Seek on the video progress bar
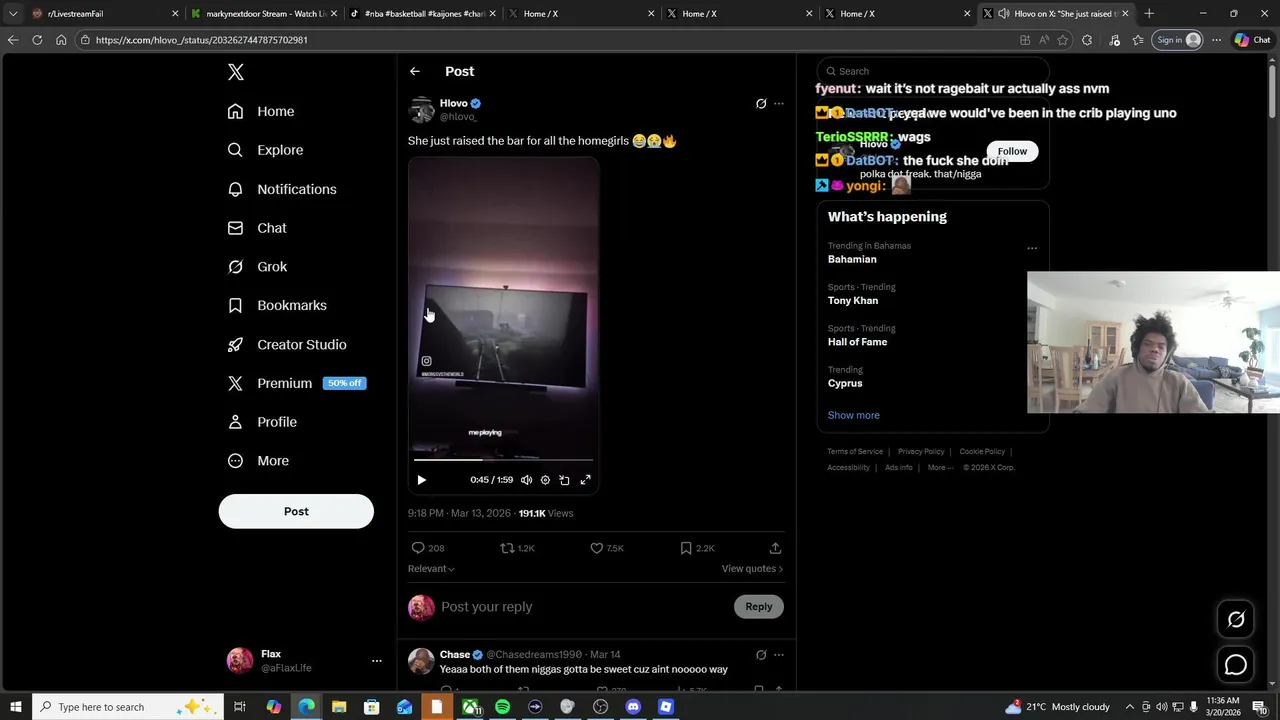The image size is (1280, 720). click(x=503, y=460)
